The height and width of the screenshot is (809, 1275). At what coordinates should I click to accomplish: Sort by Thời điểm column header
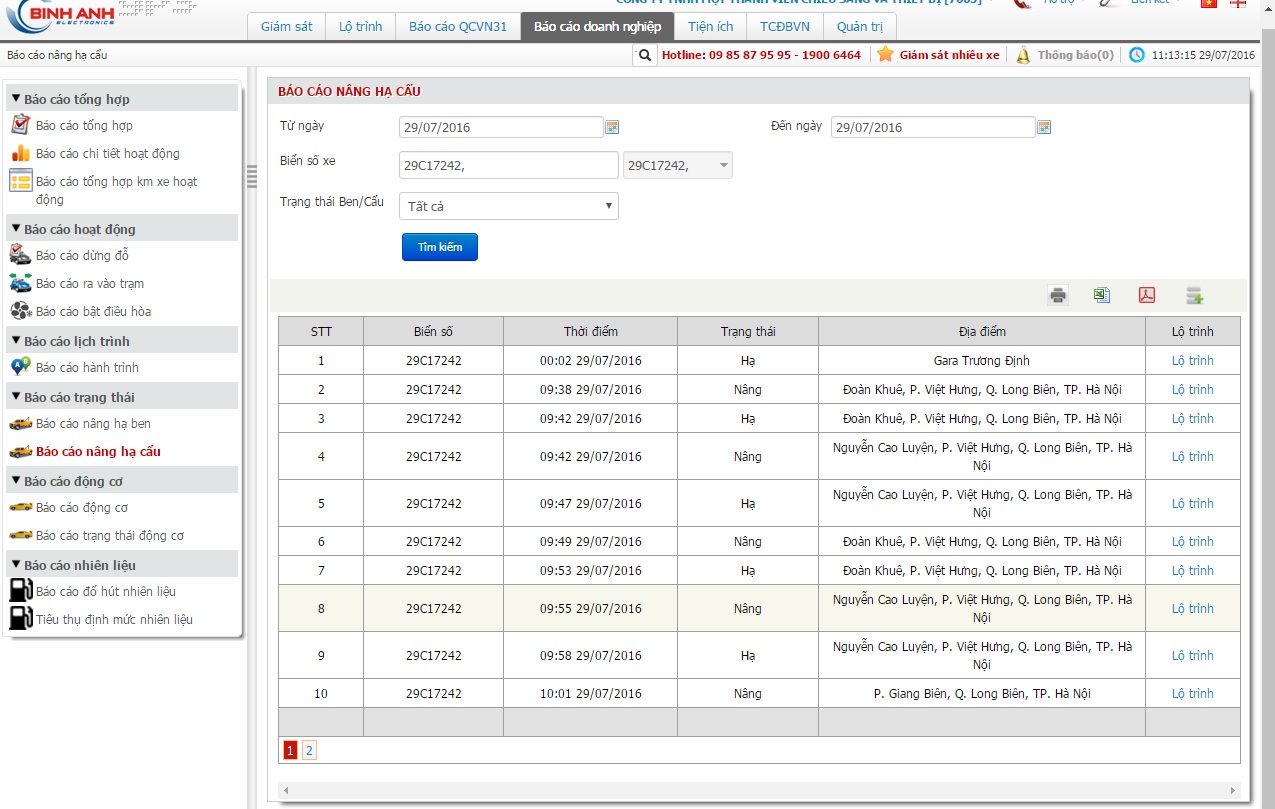click(x=590, y=331)
